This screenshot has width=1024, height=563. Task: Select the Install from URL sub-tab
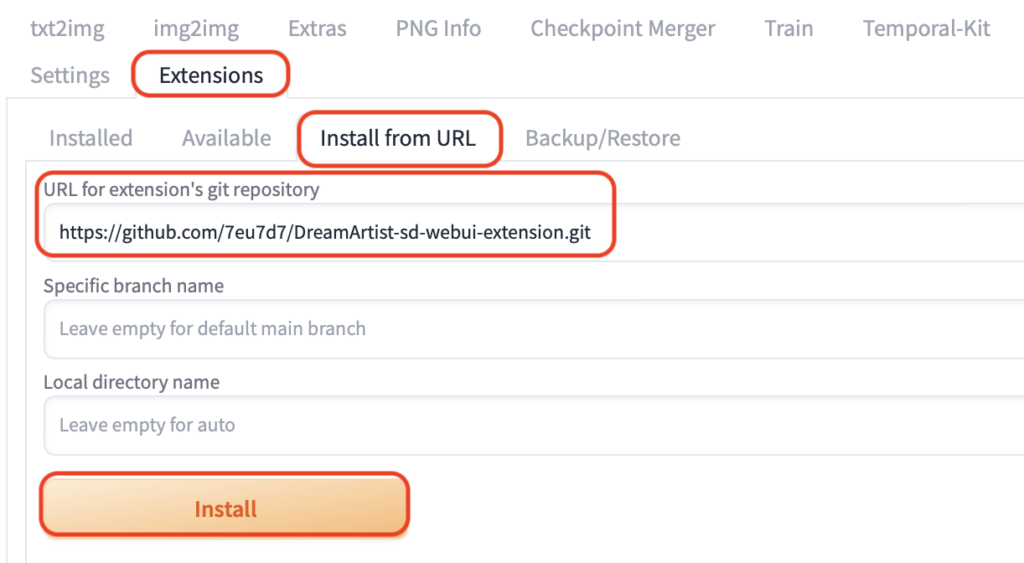[x=398, y=138]
